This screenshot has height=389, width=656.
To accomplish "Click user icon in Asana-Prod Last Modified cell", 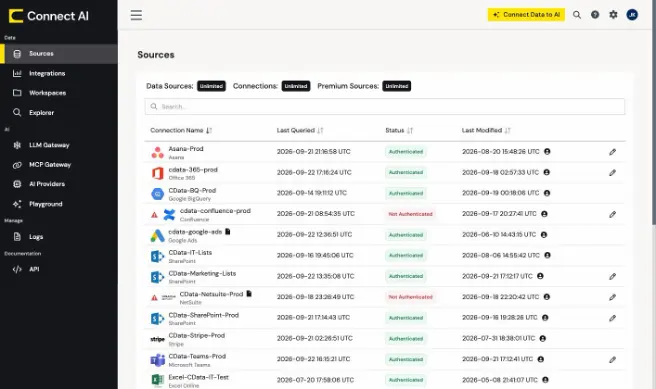I will [x=547, y=151].
